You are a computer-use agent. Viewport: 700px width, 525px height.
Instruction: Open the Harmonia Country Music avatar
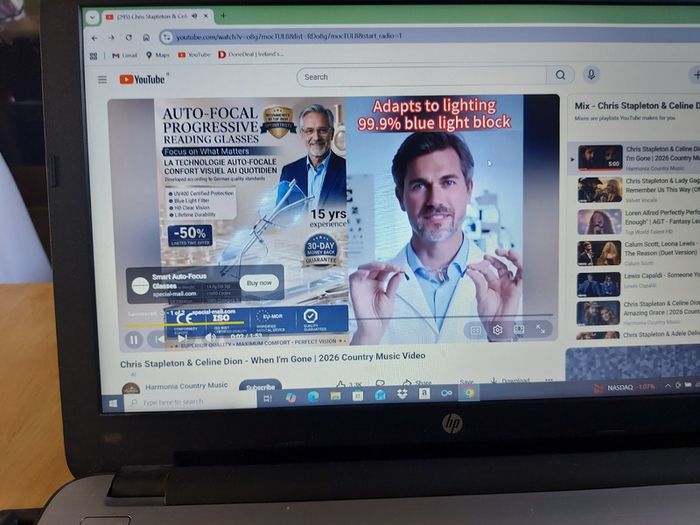[130, 388]
